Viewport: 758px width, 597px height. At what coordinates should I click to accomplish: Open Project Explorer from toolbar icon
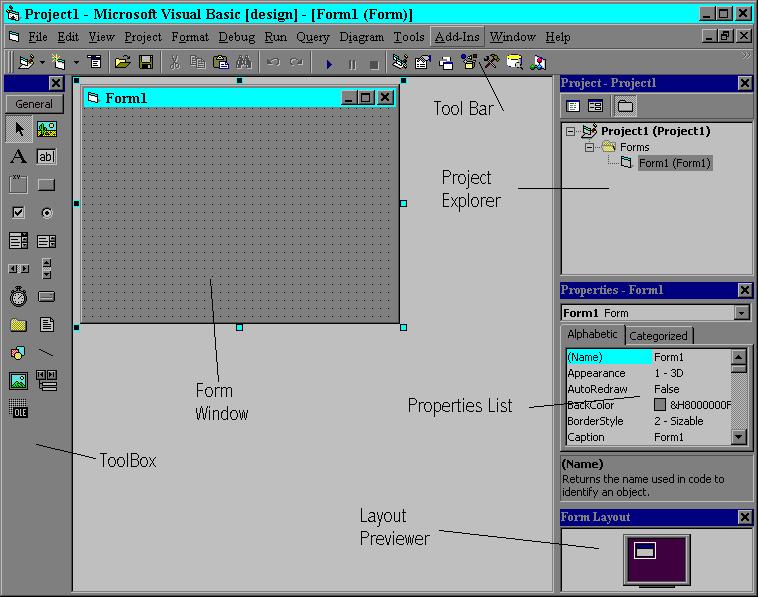coord(400,62)
